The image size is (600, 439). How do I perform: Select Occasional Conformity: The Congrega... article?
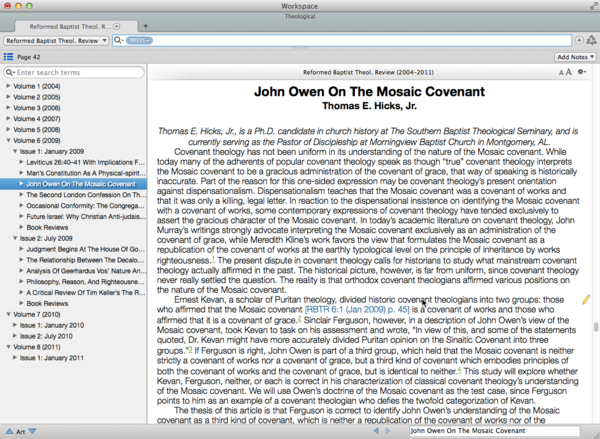pyautogui.click(x=85, y=206)
